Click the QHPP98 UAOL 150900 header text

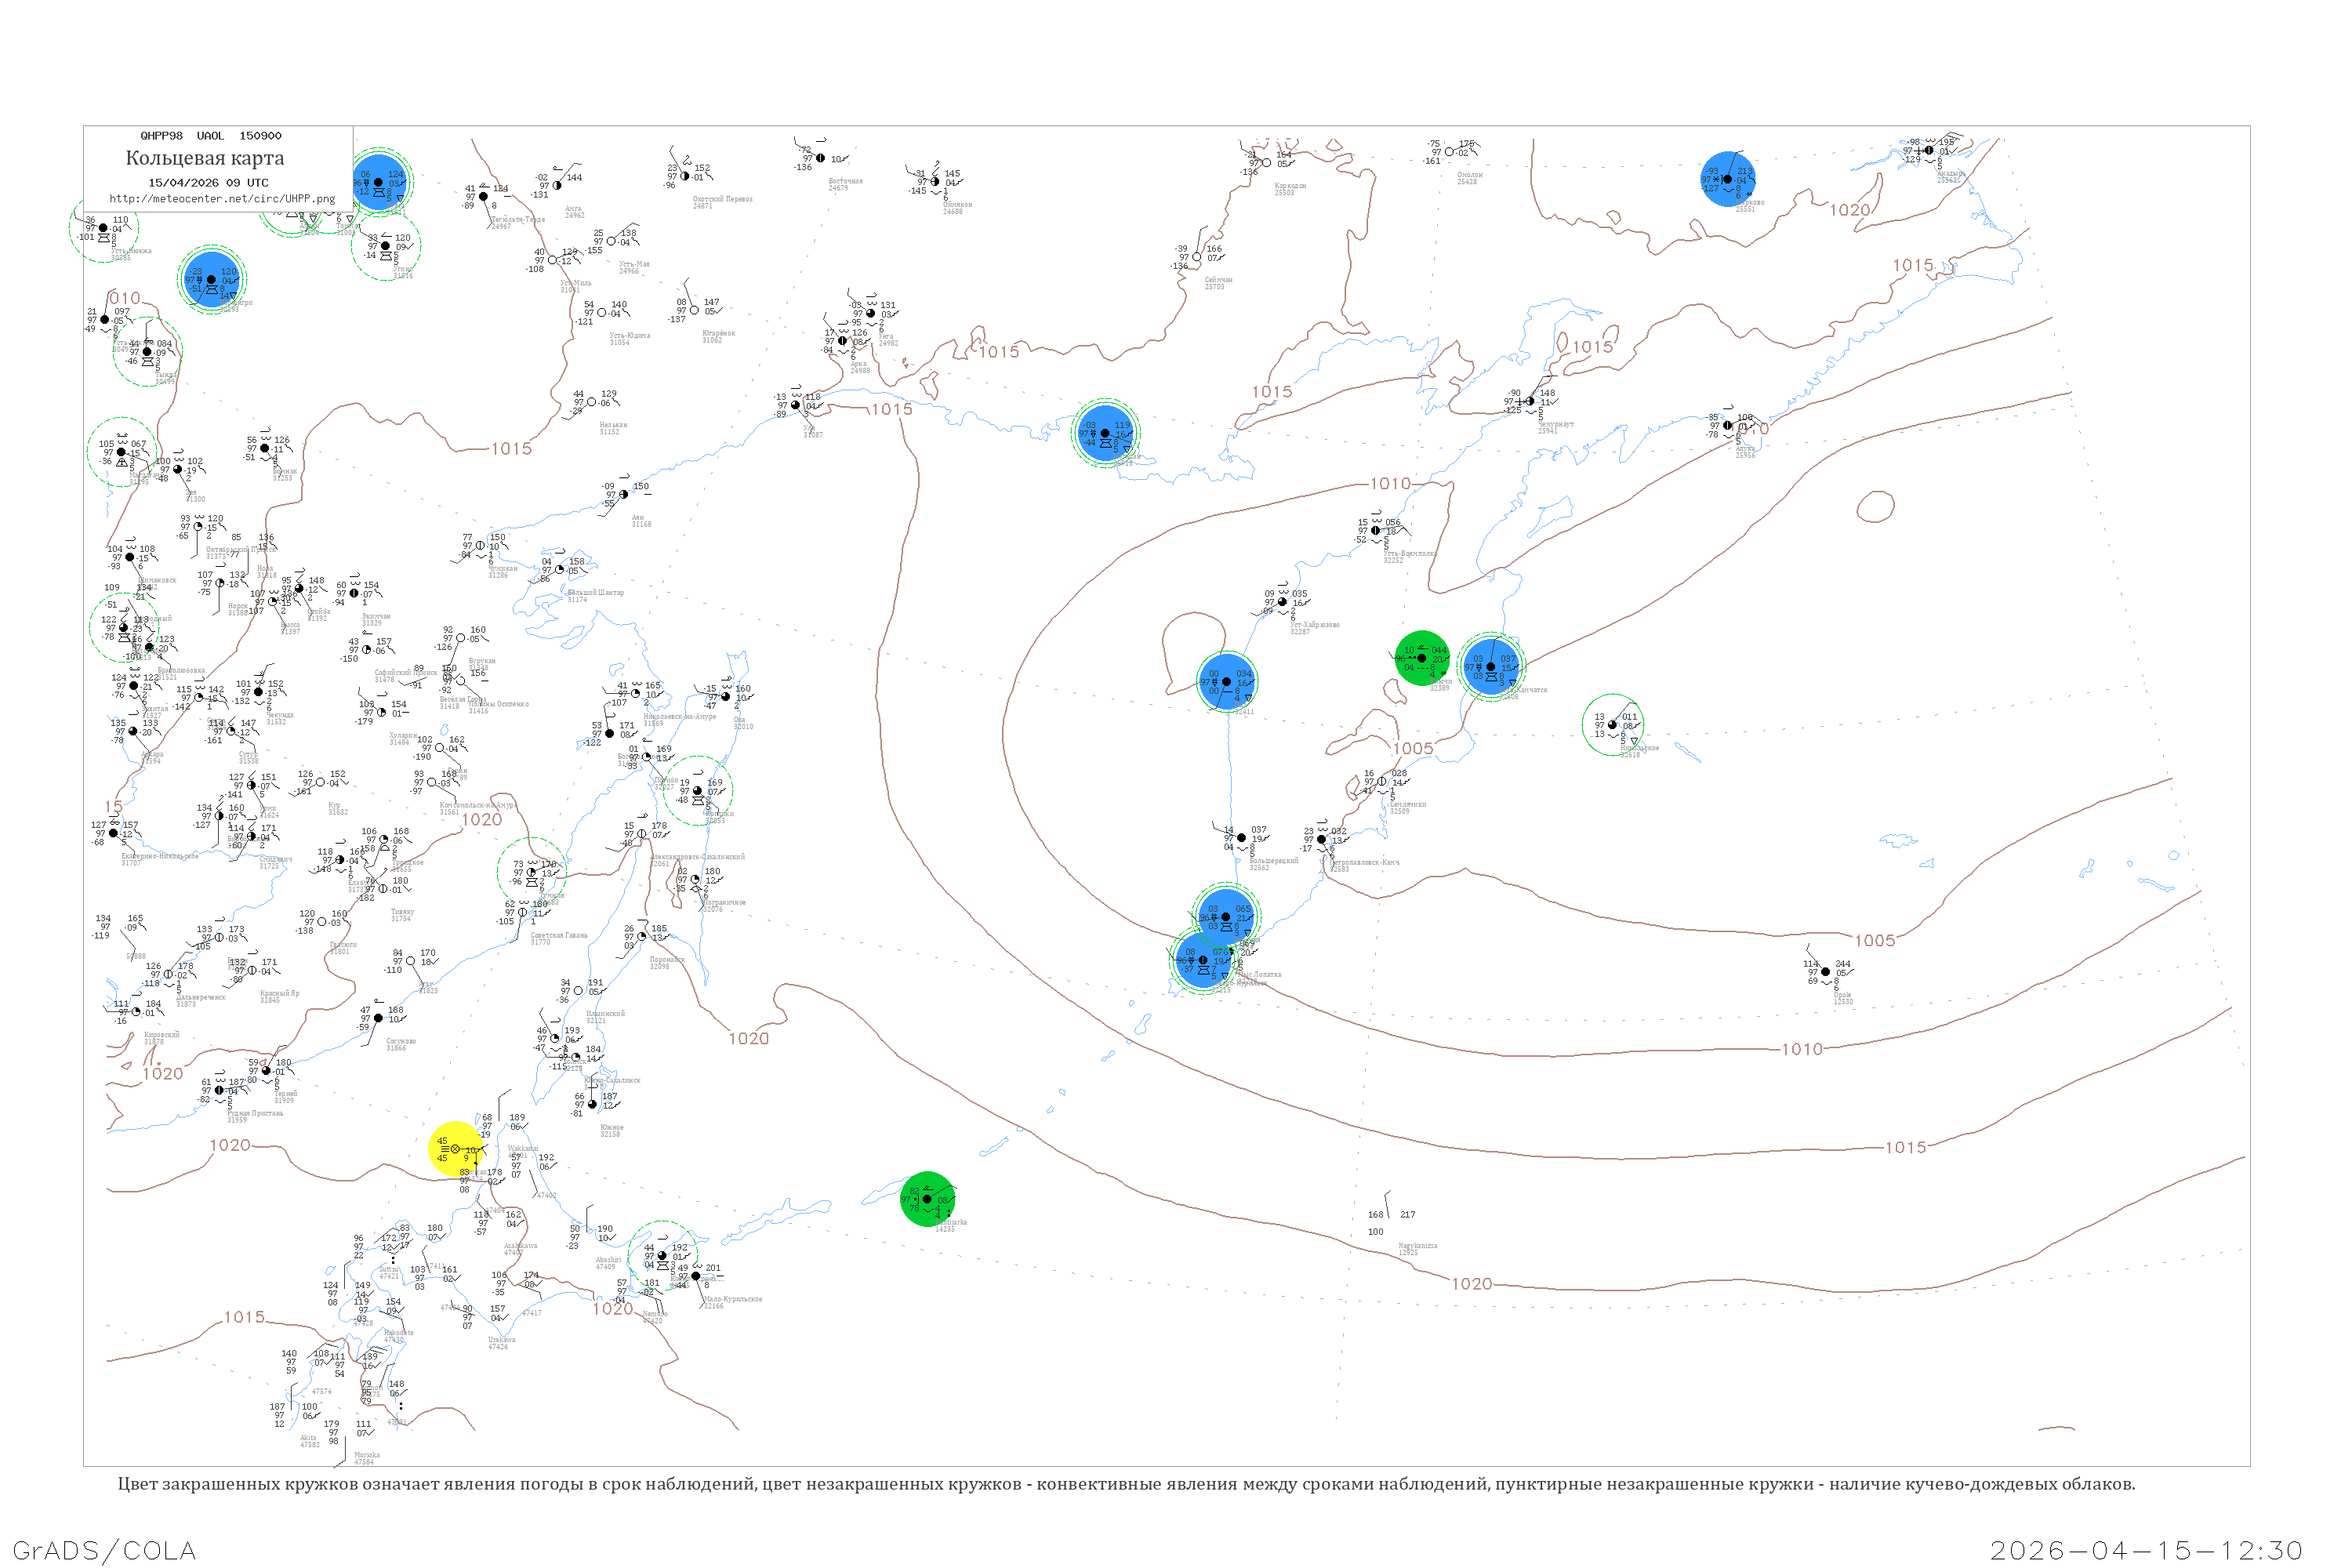pyautogui.click(x=210, y=136)
